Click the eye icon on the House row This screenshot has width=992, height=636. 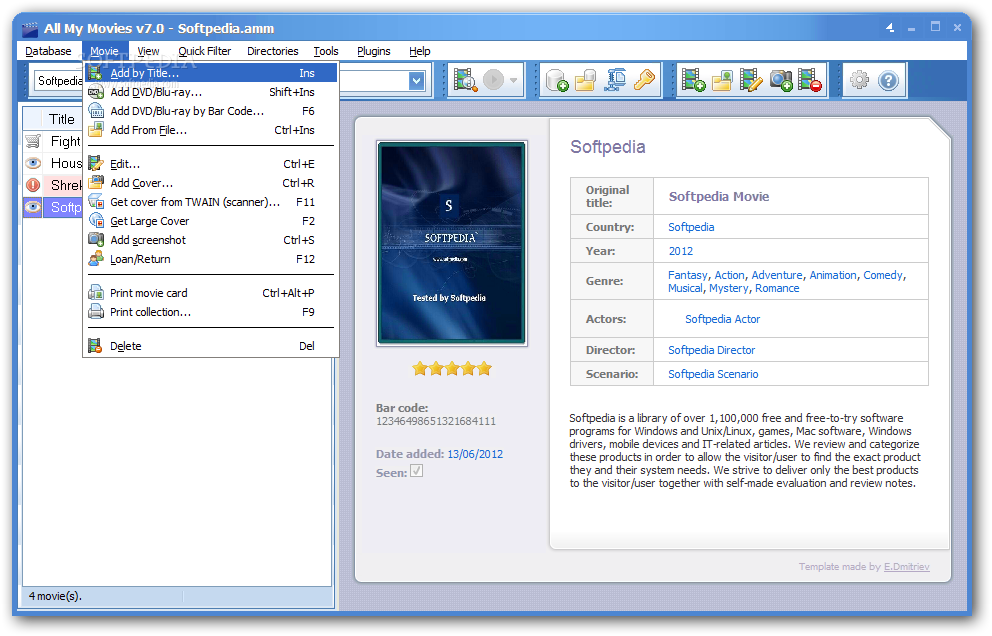coord(33,163)
